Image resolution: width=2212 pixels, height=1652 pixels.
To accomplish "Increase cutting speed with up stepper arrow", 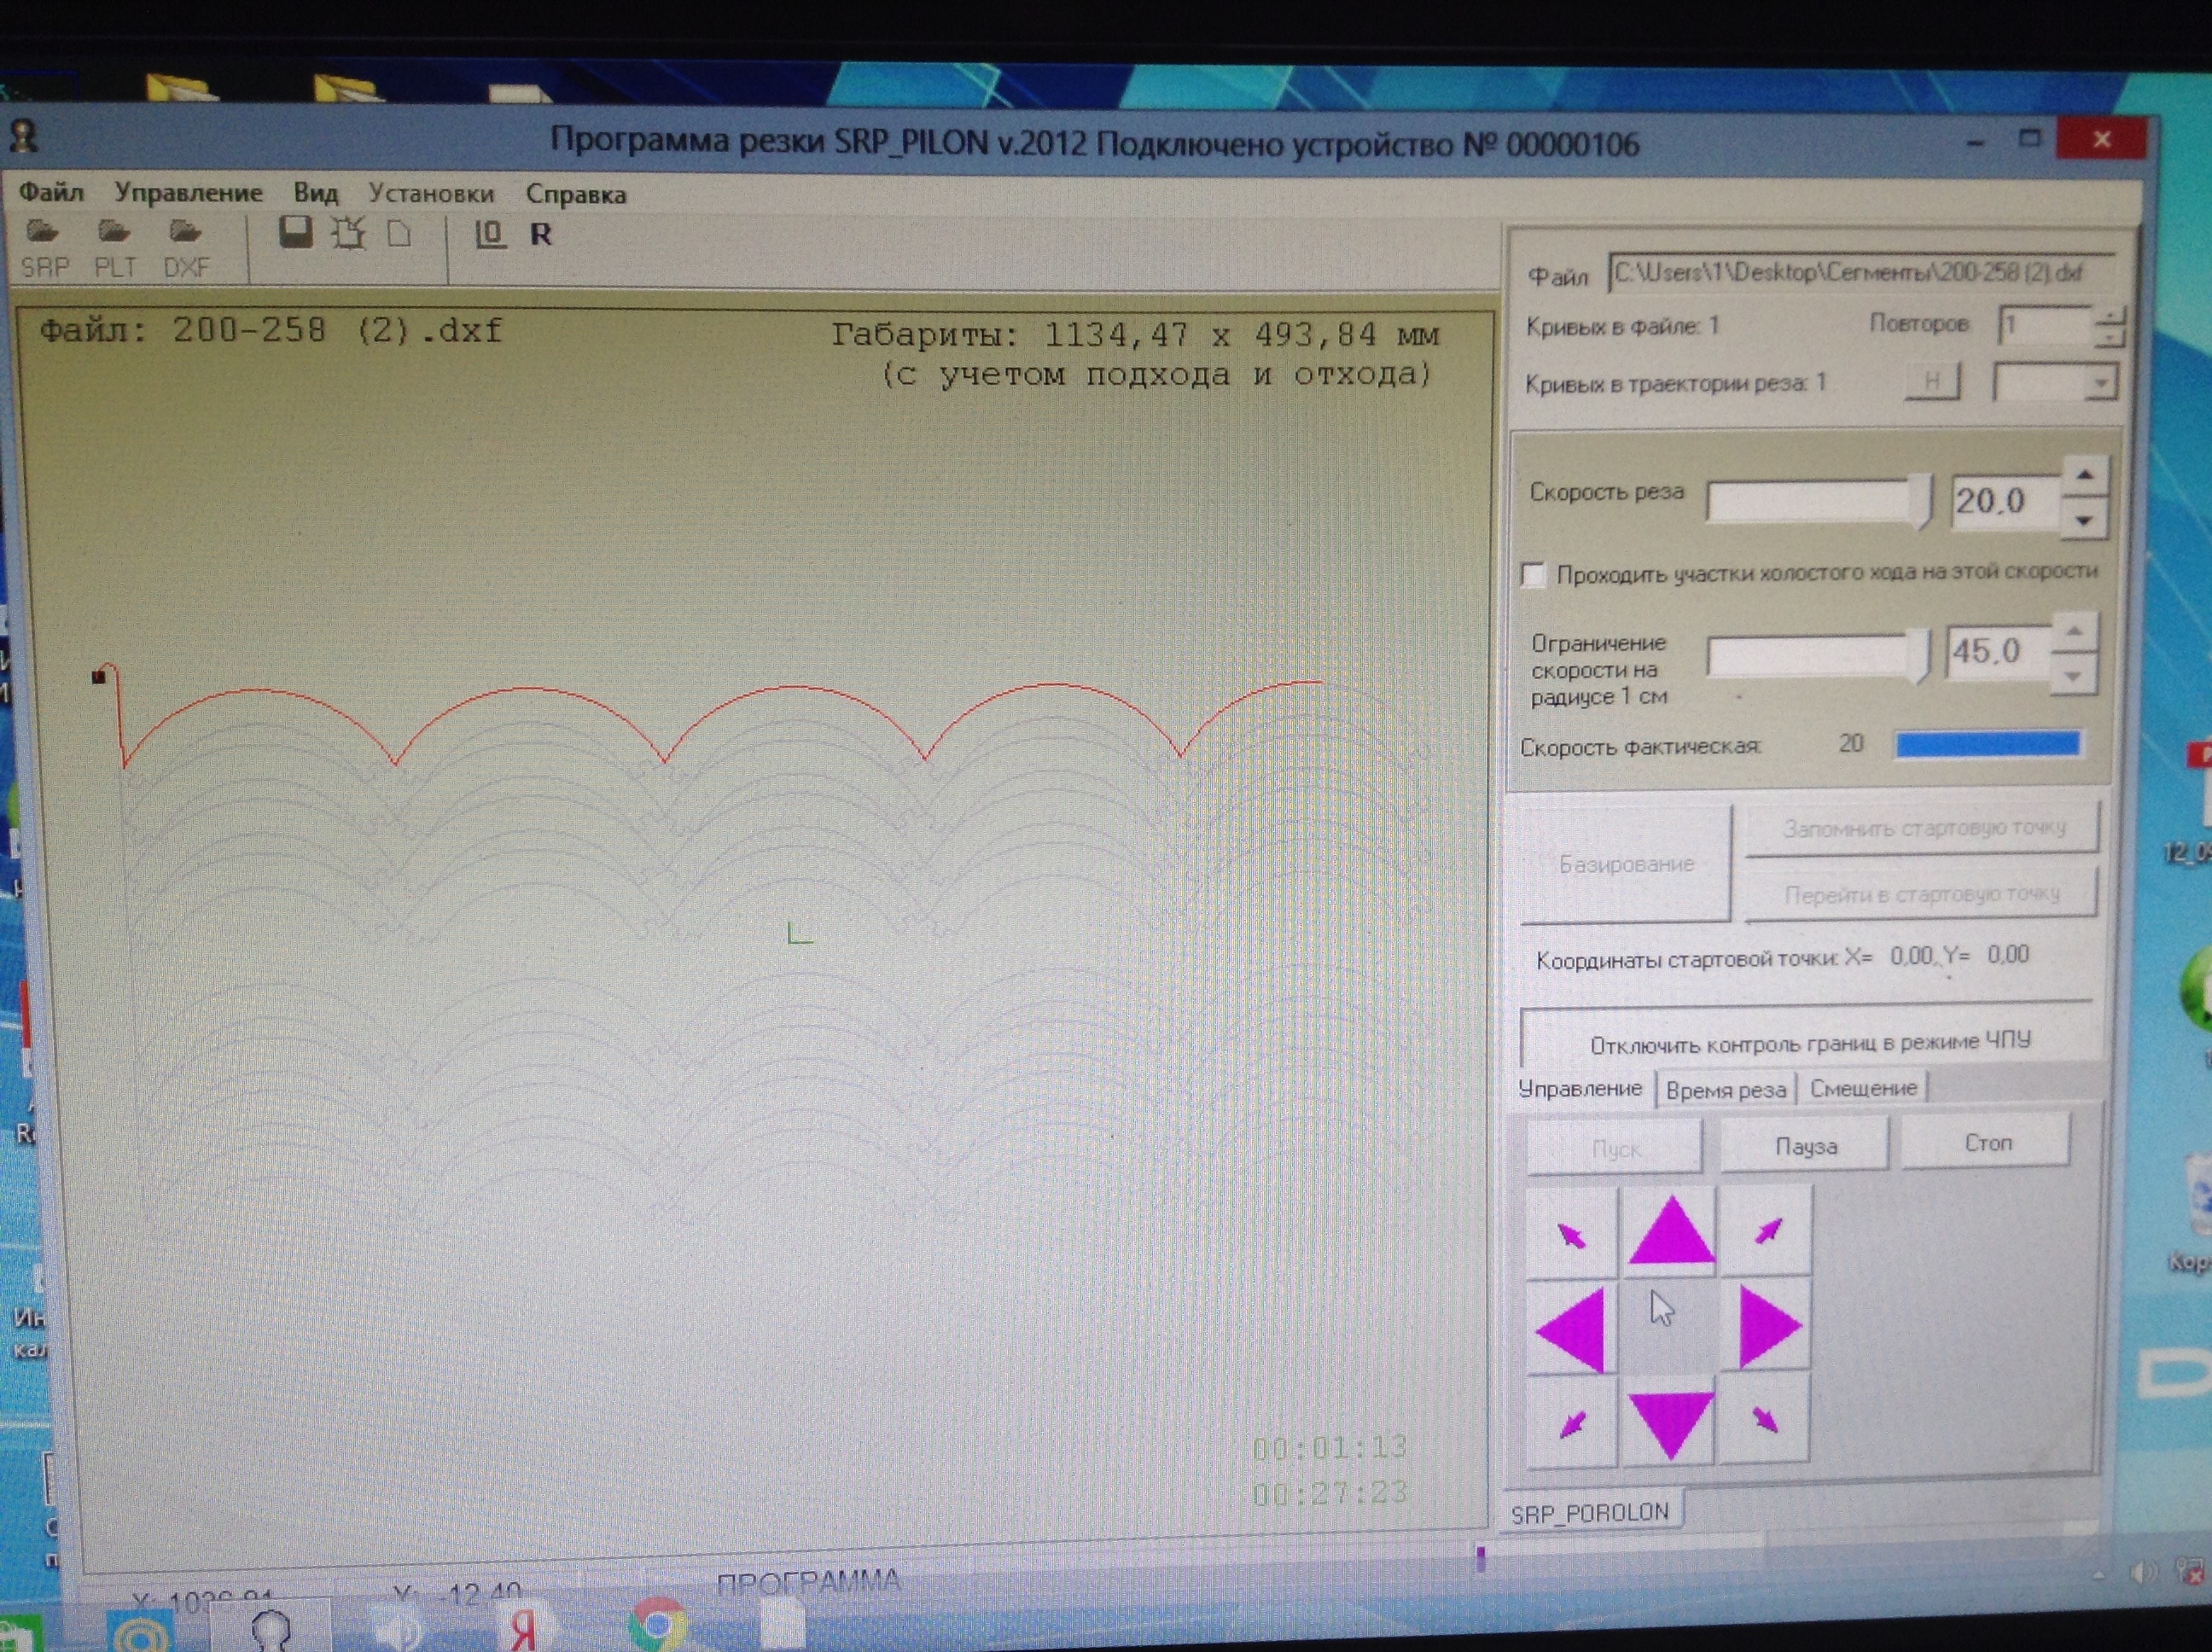I will tap(2084, 476).
